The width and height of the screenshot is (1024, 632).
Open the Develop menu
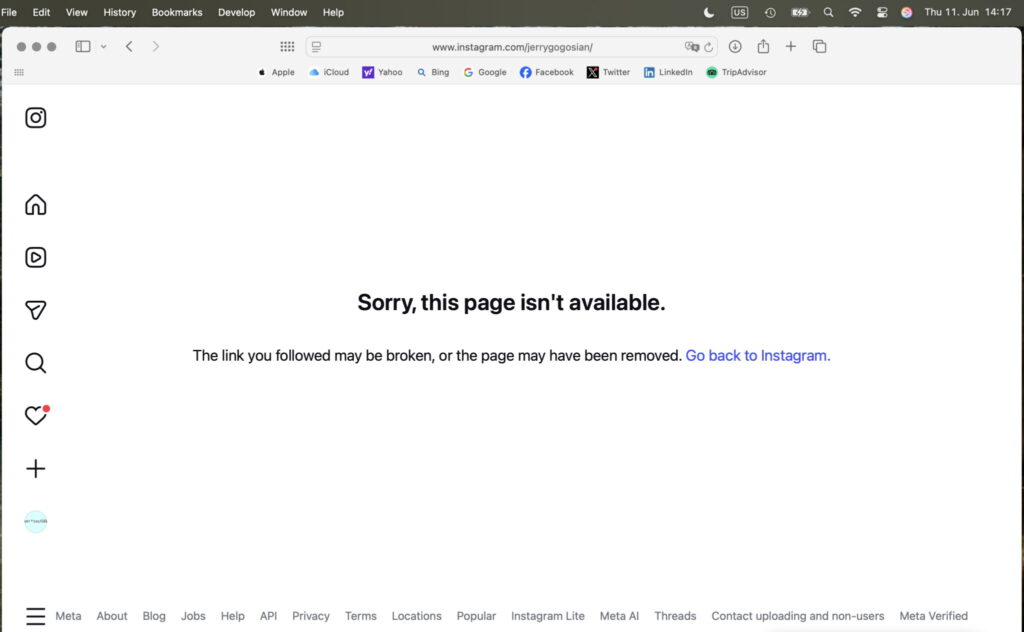(x=236, y=12)
